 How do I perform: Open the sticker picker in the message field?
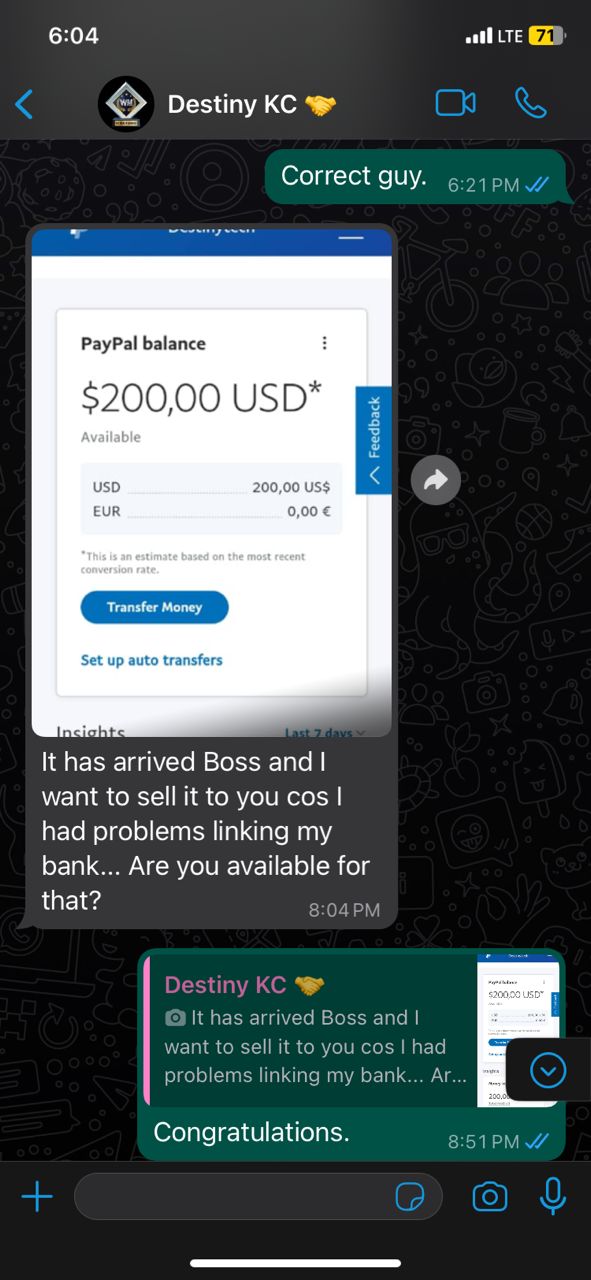point(411,1197)
